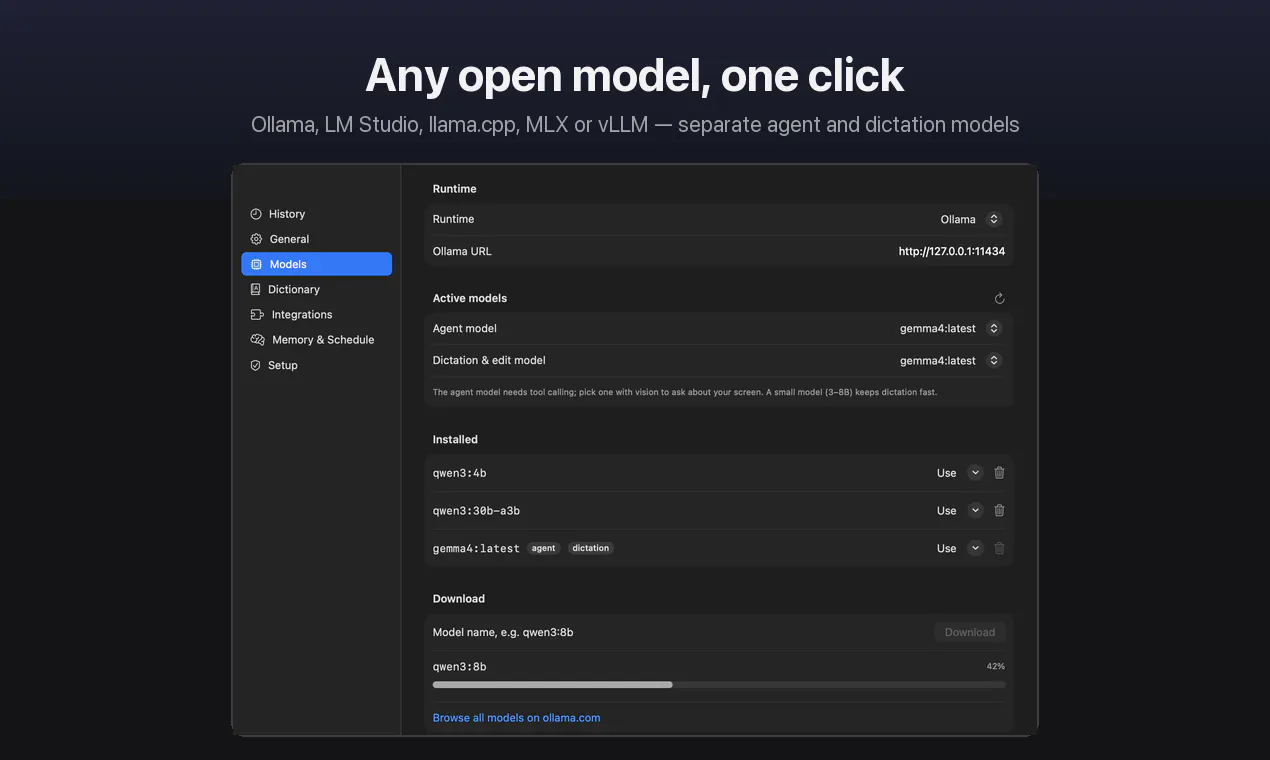Switch to Memory & Schedule tab

[x=316, y=340]
